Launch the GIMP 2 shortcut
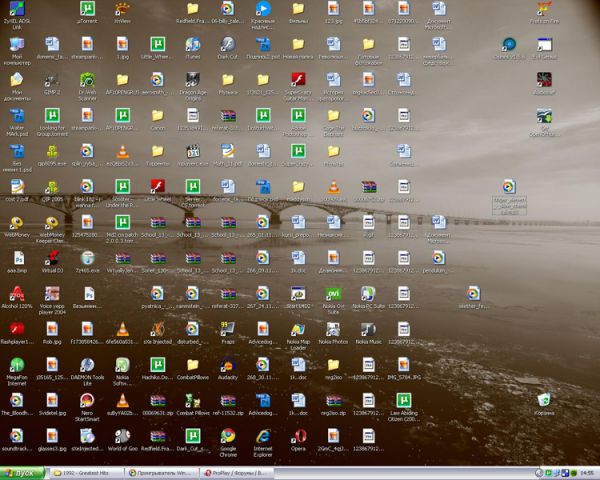The image size is (600, 480). pyautogui.click(x=51, y=81)
